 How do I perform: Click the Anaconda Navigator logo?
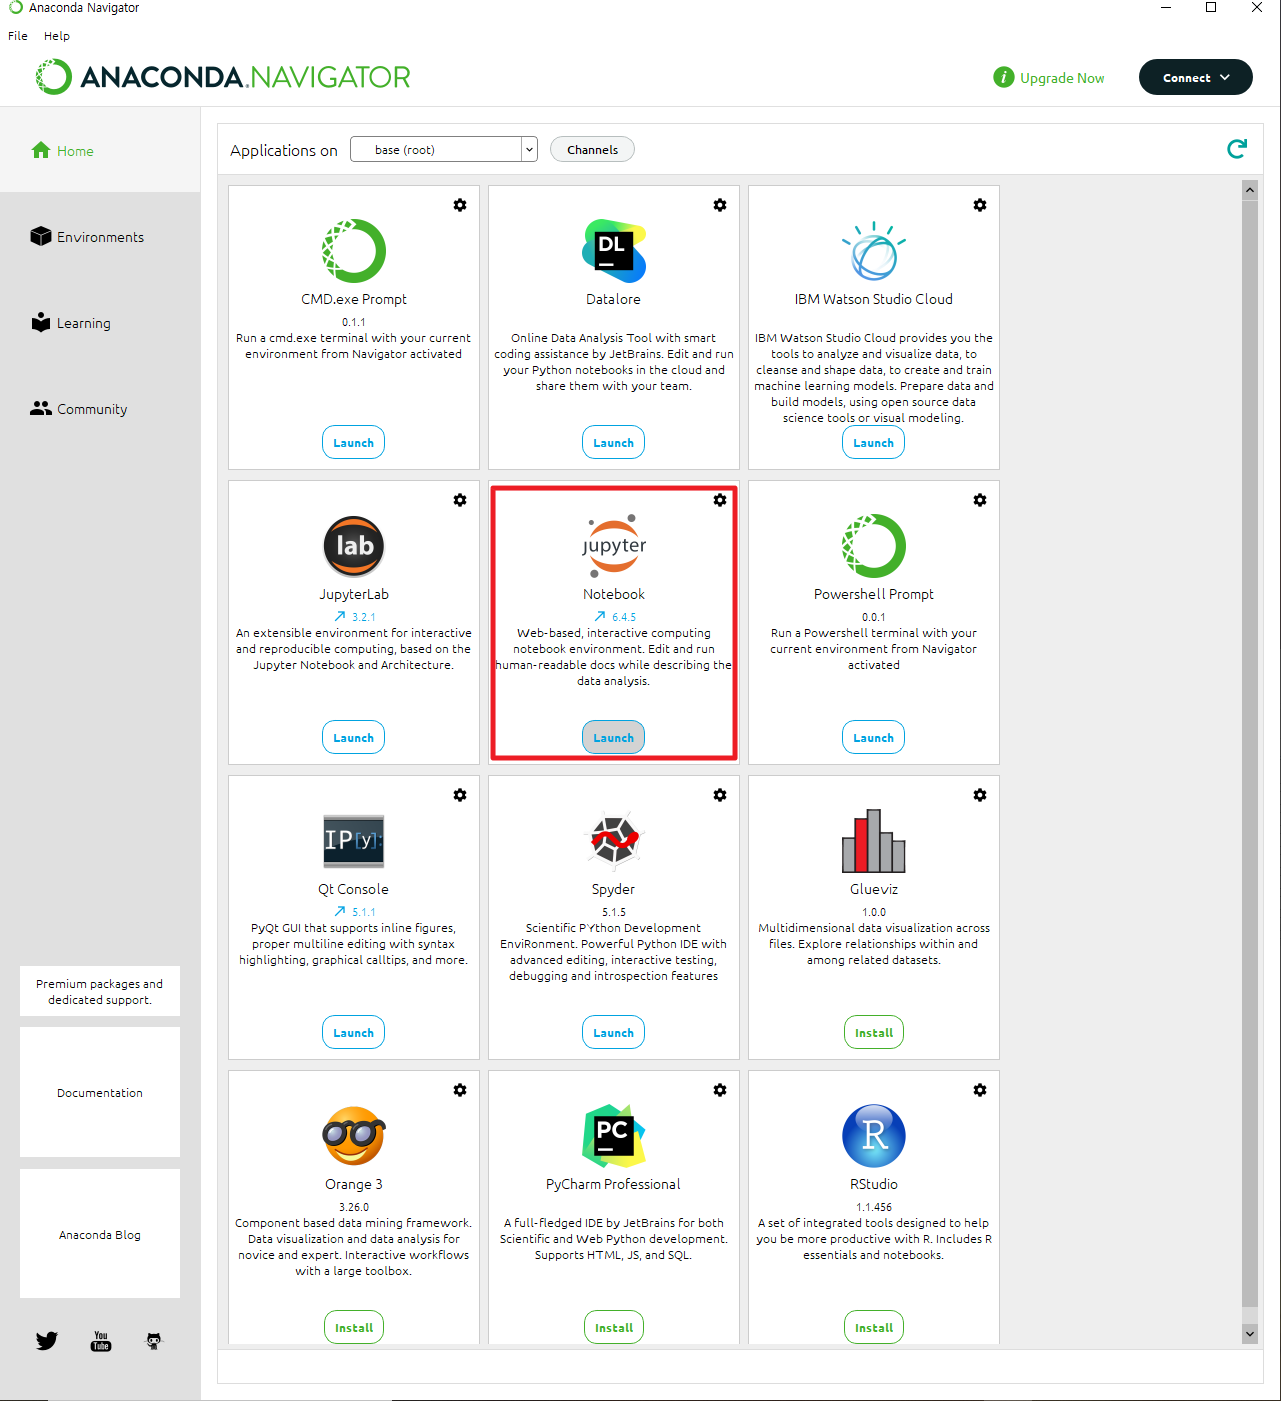point(222,77)
